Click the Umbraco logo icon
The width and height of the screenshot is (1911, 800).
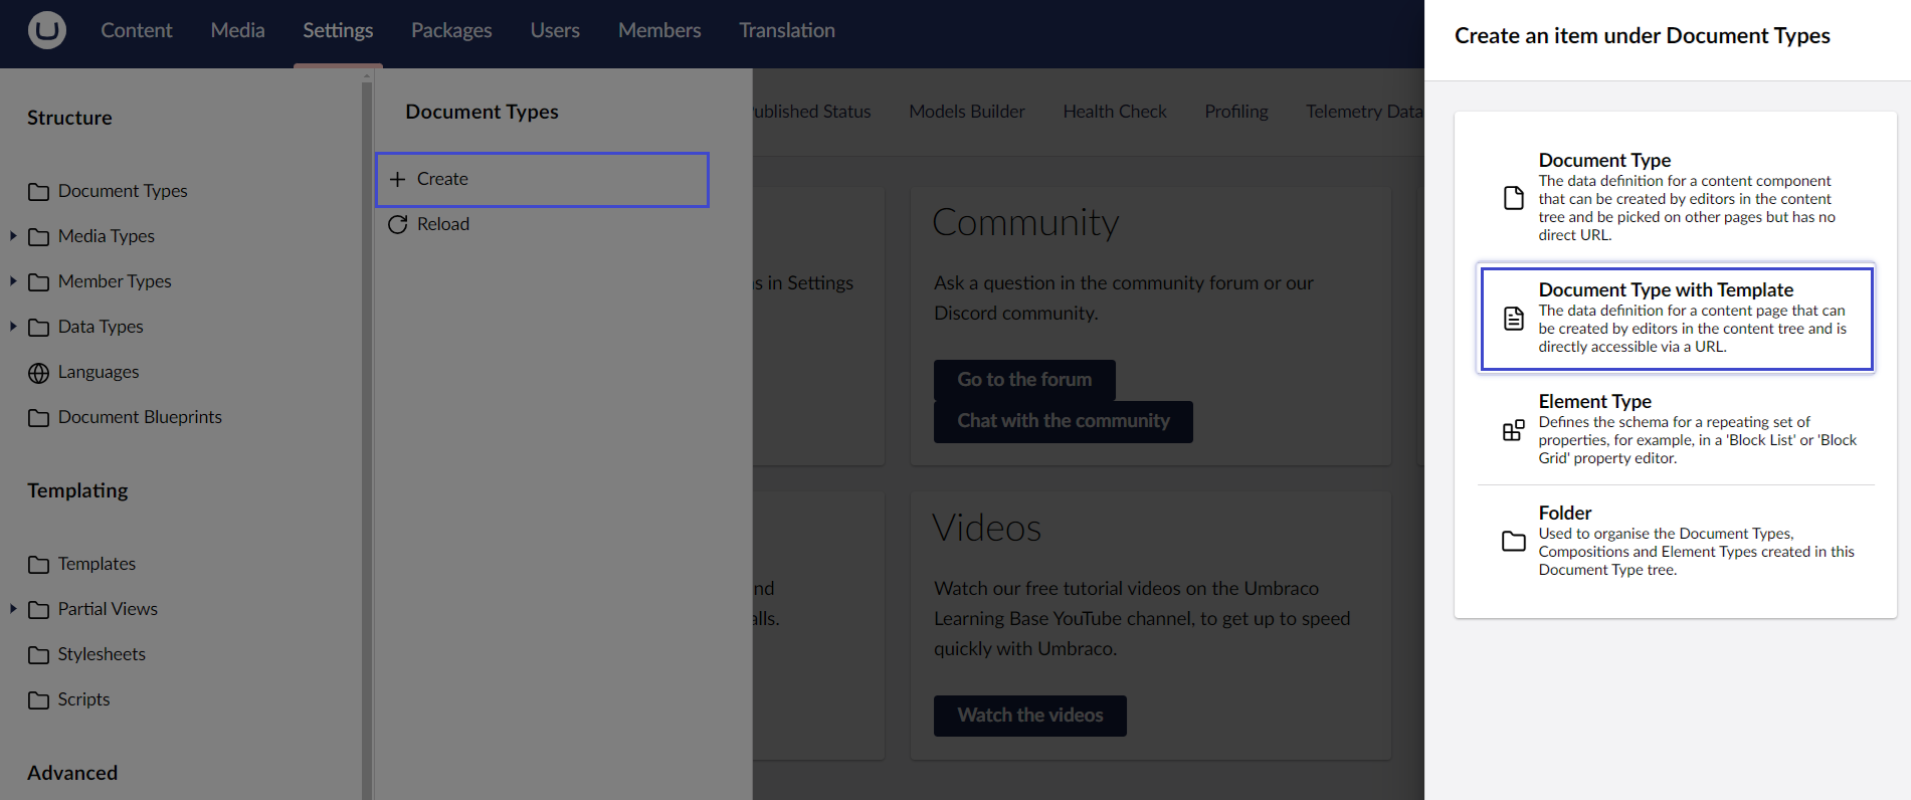tap(47, 30)
